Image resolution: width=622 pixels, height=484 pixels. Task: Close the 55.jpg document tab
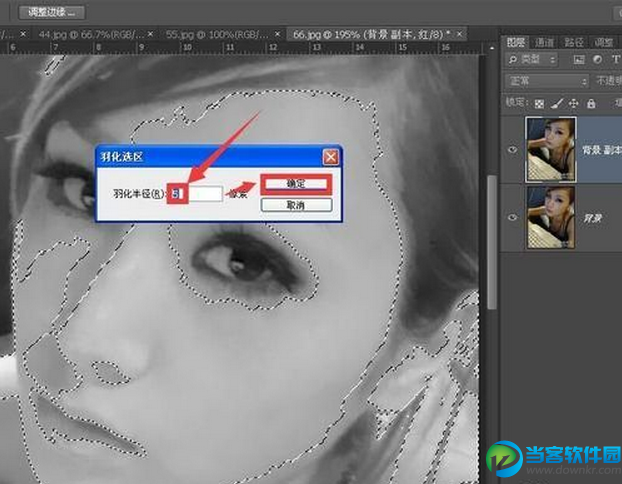(277, 35)
